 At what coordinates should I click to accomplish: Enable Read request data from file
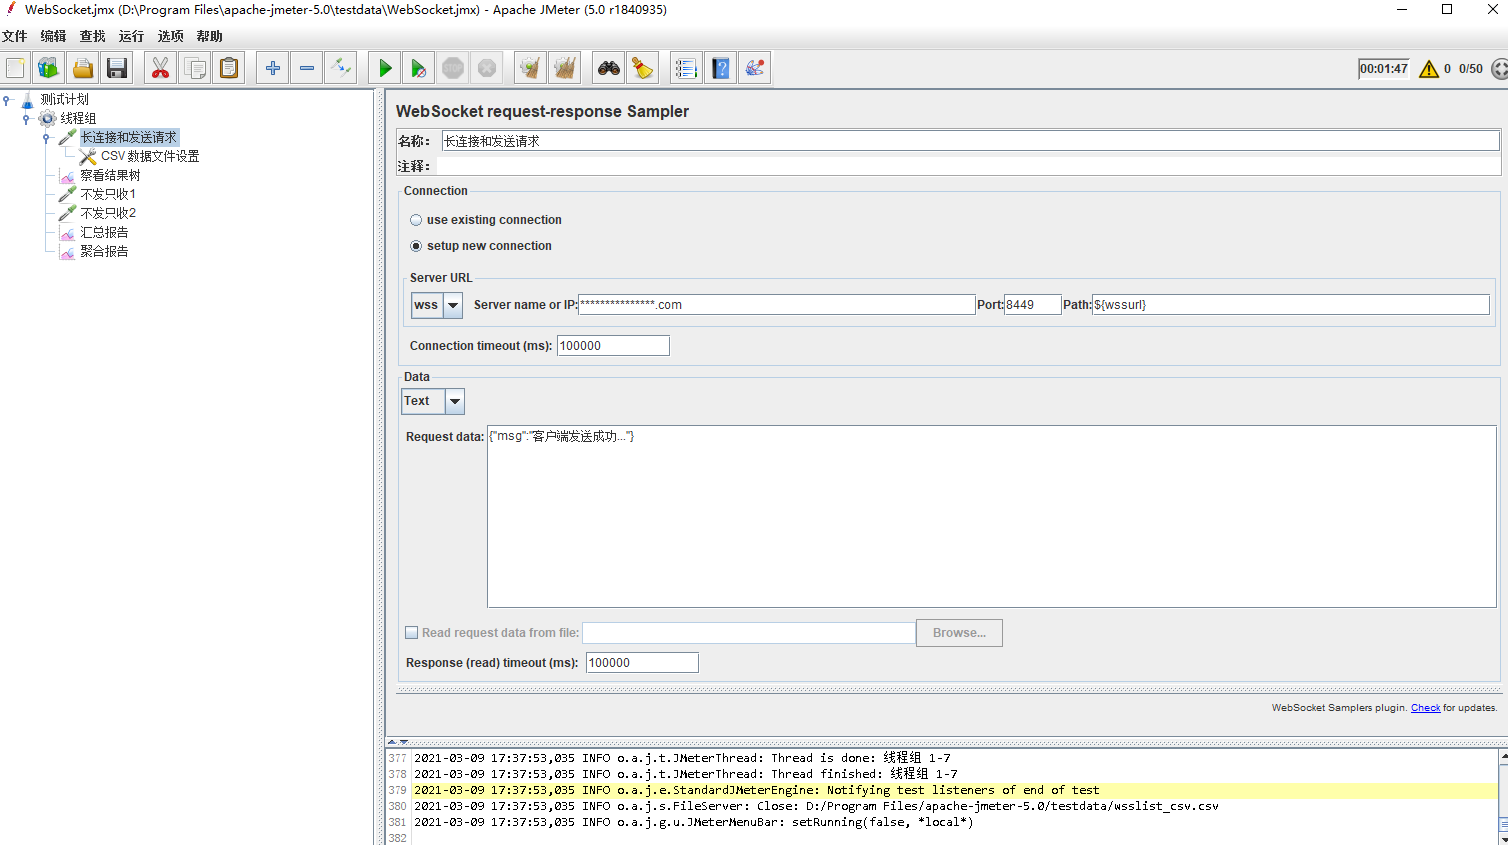tap(412, 632)
